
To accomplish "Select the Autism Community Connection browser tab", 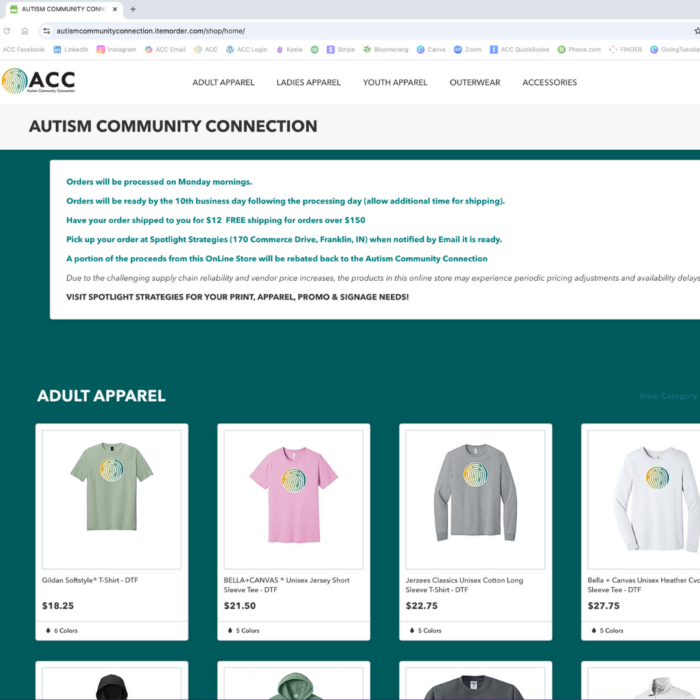I will [62, 9].
